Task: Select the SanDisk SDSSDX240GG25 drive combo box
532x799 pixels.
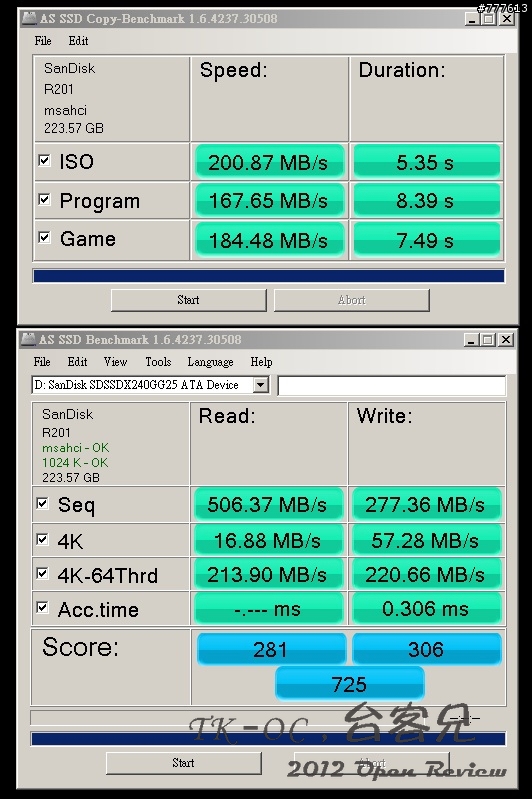Action: pos(150,385)
